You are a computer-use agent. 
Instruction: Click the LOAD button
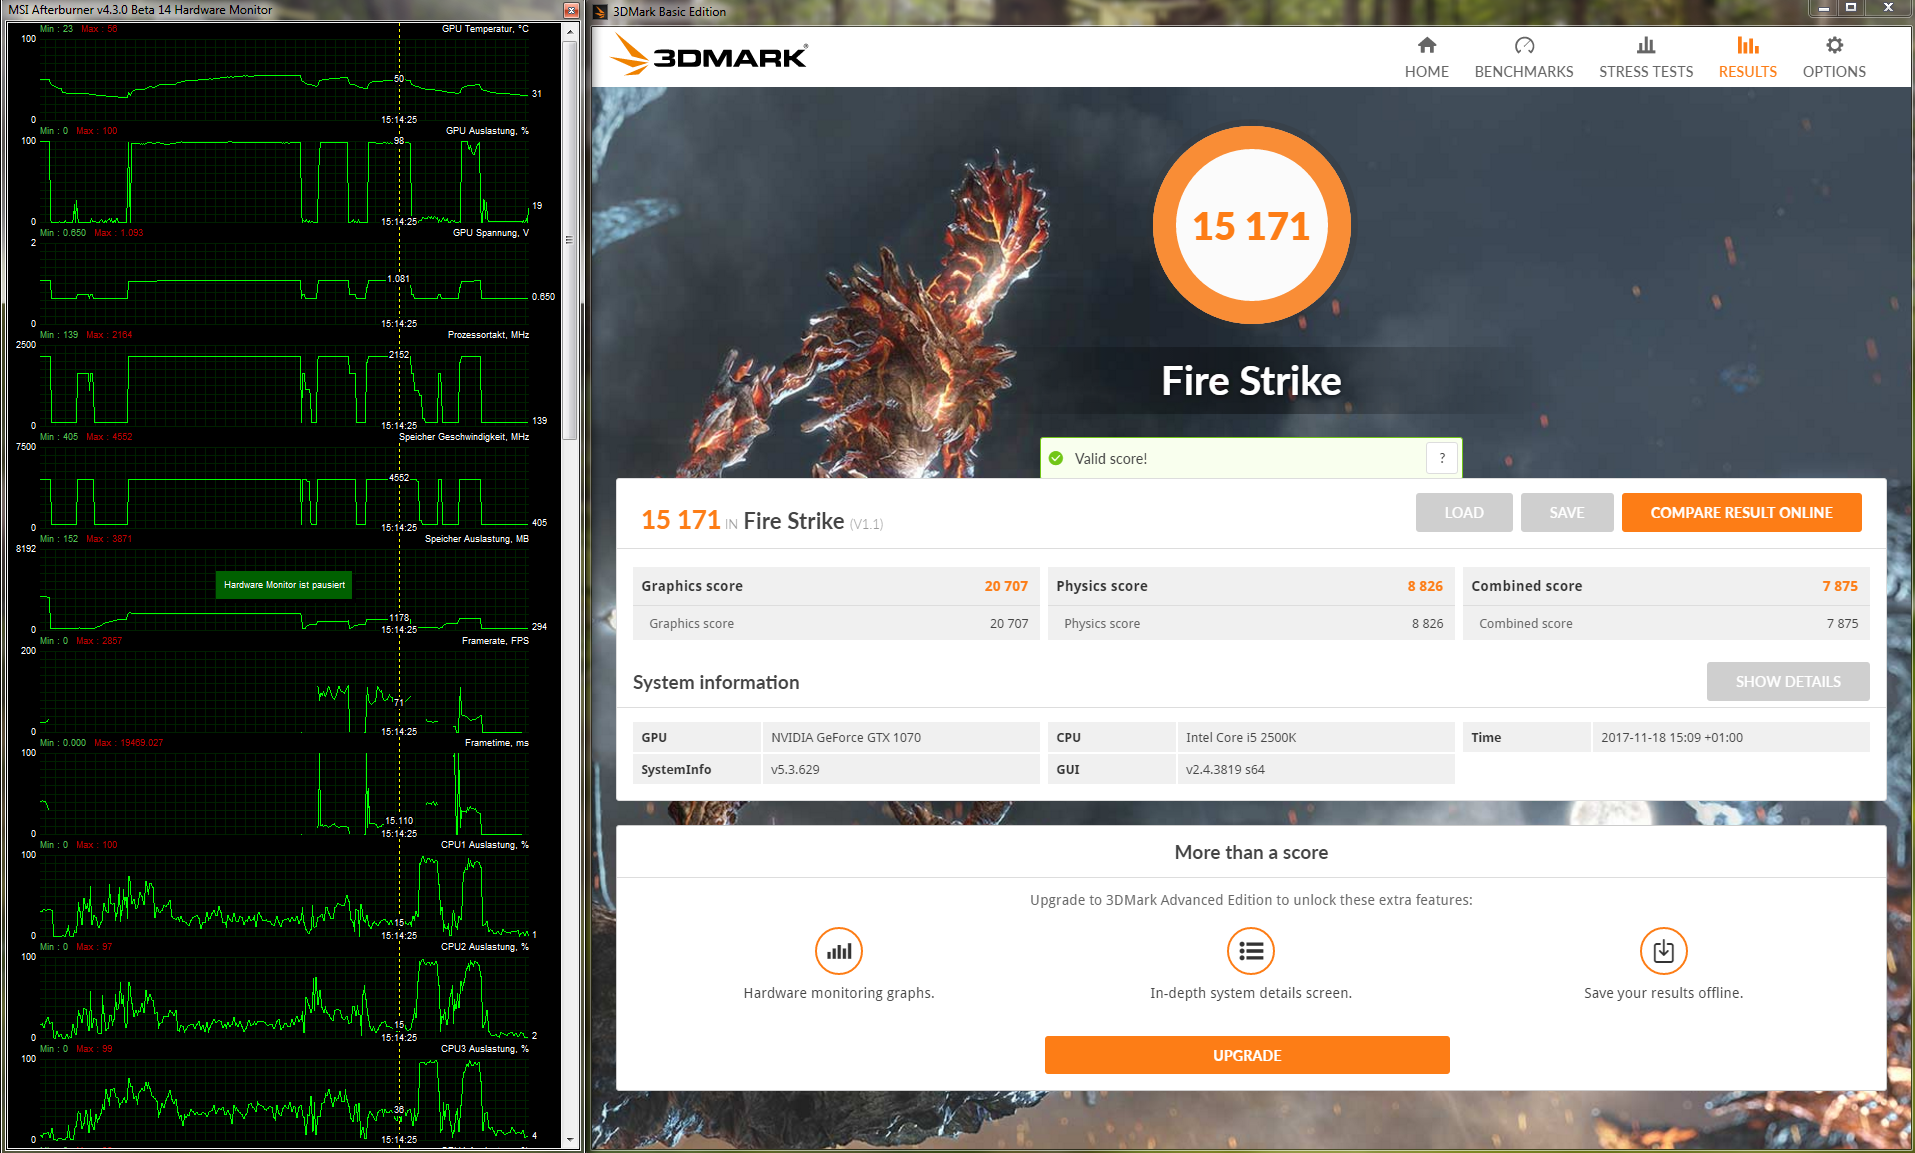coord(1463,512)
